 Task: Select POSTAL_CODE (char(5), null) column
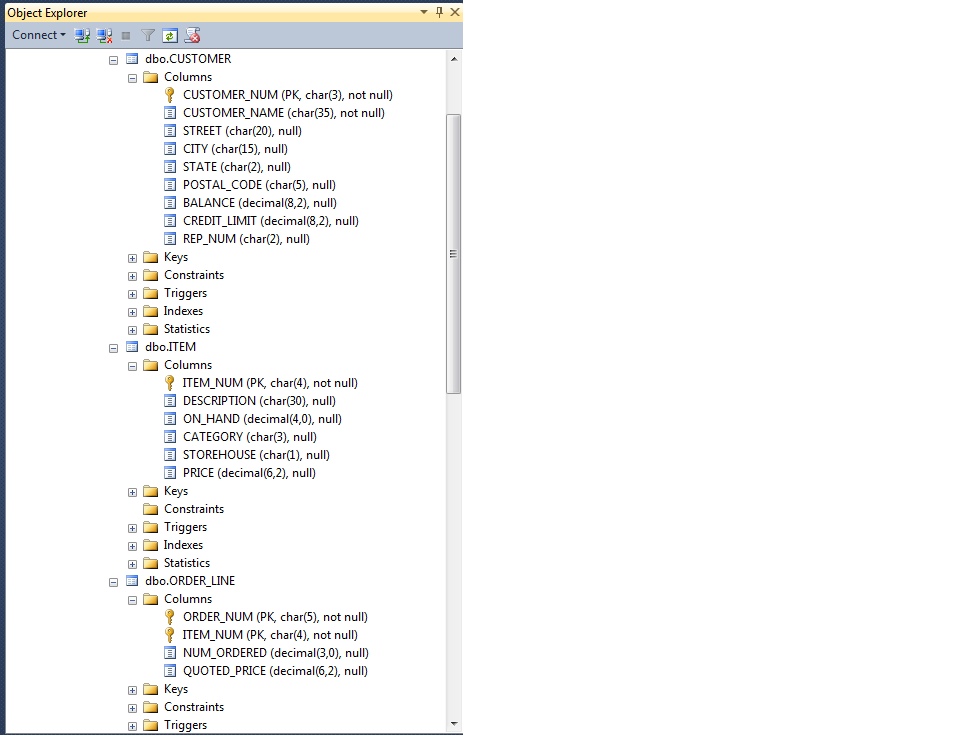[259, 185]
